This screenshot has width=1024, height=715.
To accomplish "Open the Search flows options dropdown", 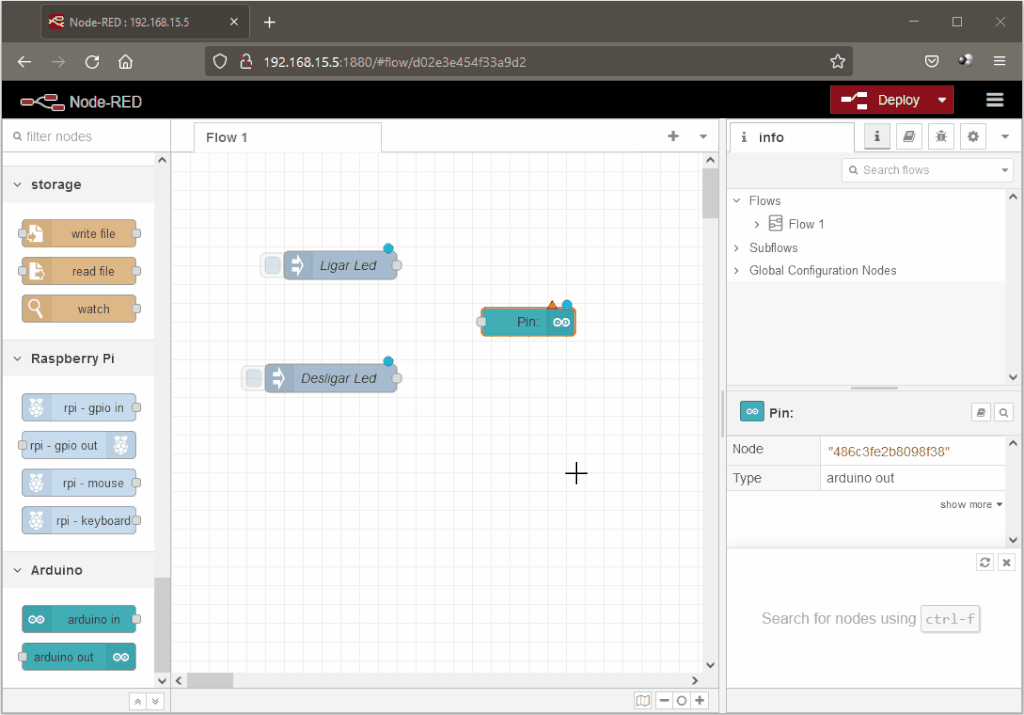I will [1004, 170].
